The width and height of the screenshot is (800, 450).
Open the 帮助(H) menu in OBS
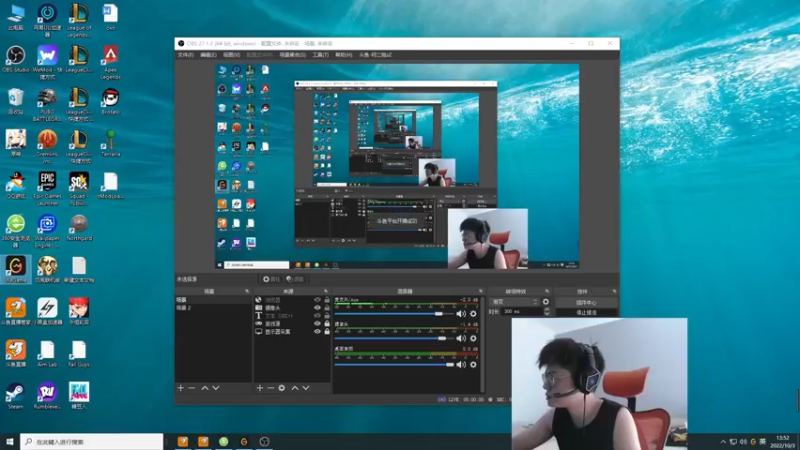pyautogui.click(x=343, y=55)
